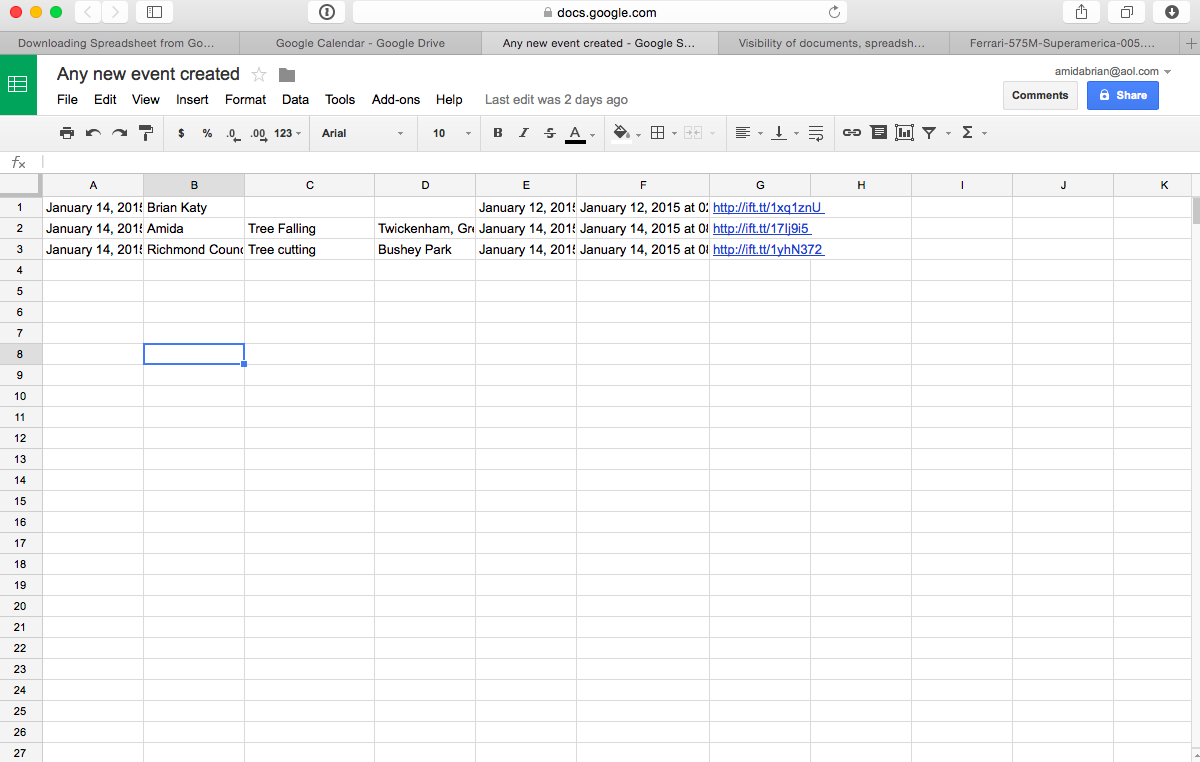1200x762 pixels.
Task: Click 'Last edit was 2 days ago'
Action: [x=556, y=100]
